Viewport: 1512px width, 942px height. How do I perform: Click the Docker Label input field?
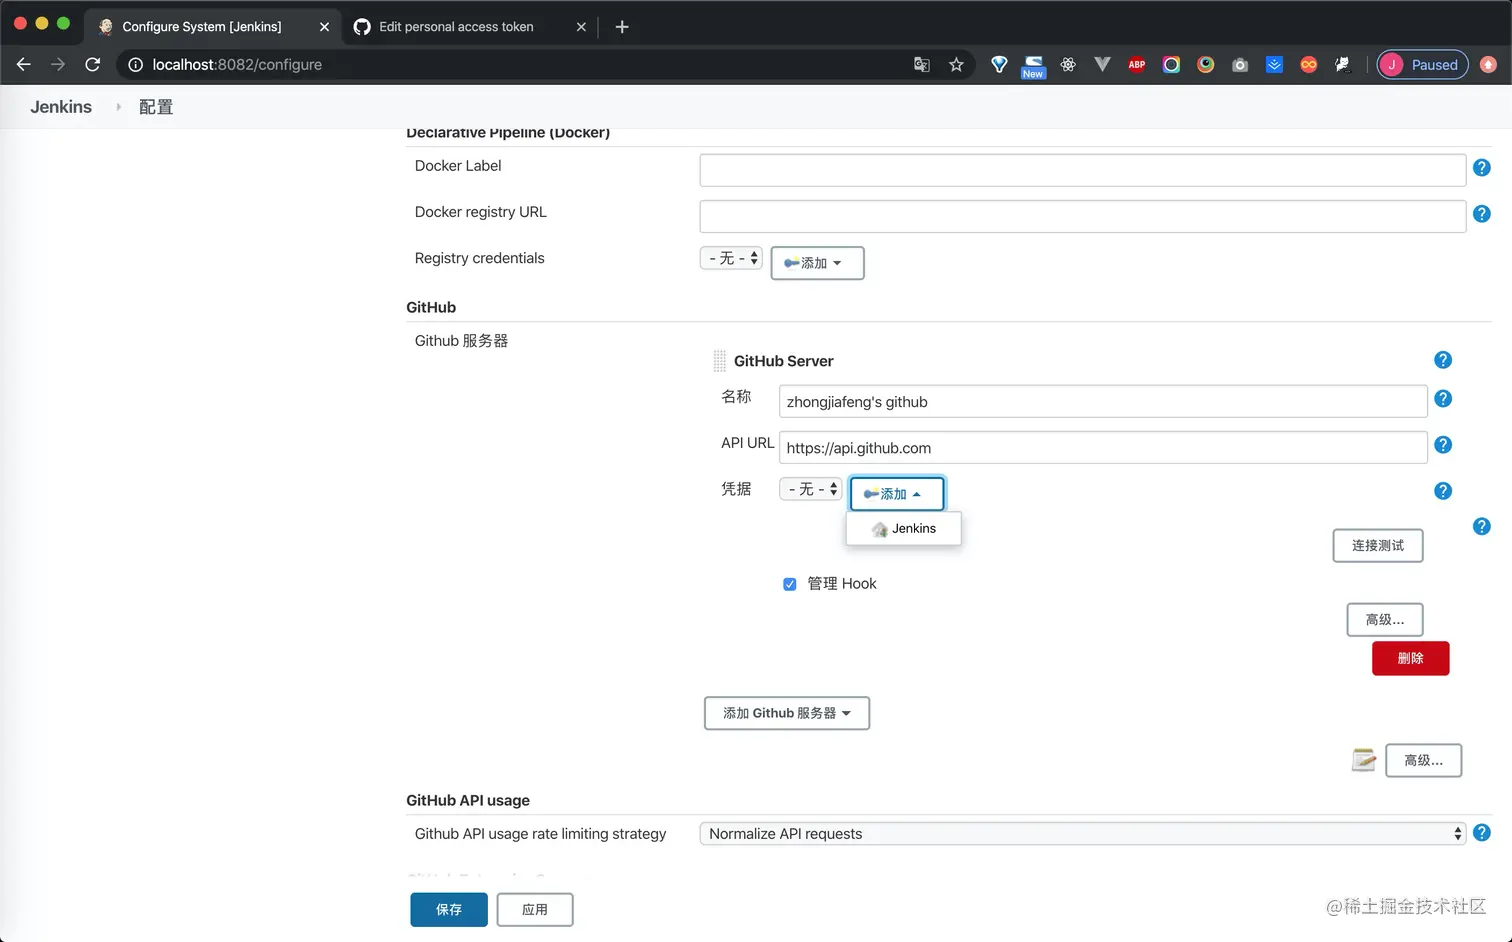click(x=1083, y=170)
